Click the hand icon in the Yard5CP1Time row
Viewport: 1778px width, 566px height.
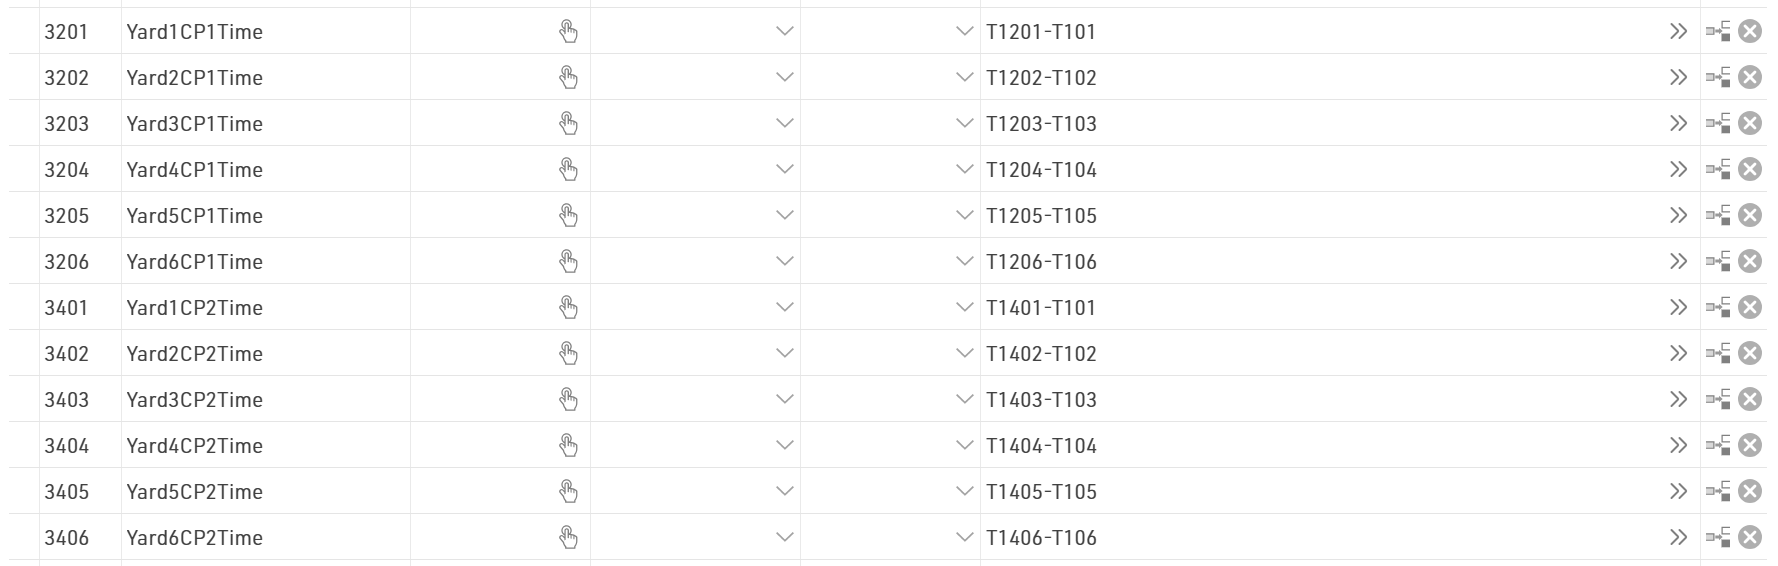click(568, 216)
